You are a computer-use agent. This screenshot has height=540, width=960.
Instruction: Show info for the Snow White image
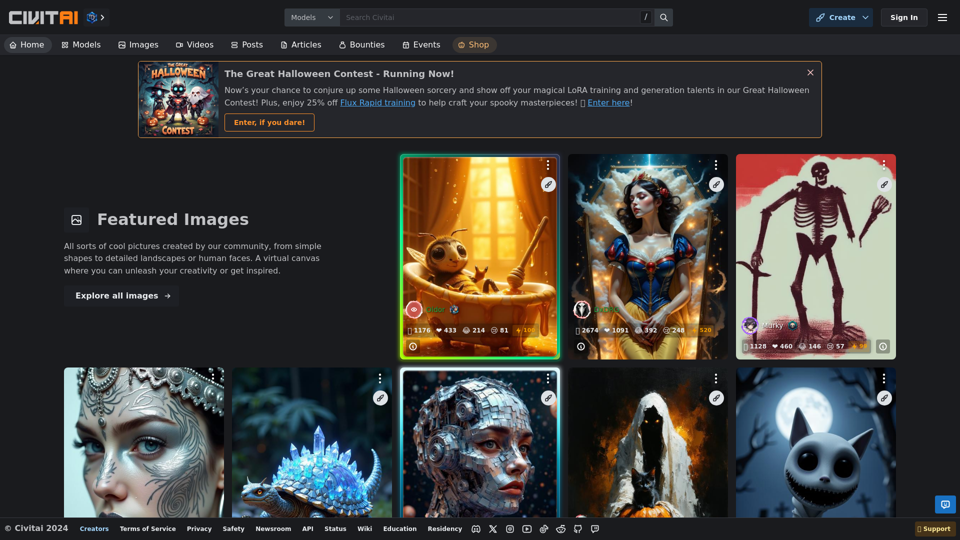tap(581, 347)
